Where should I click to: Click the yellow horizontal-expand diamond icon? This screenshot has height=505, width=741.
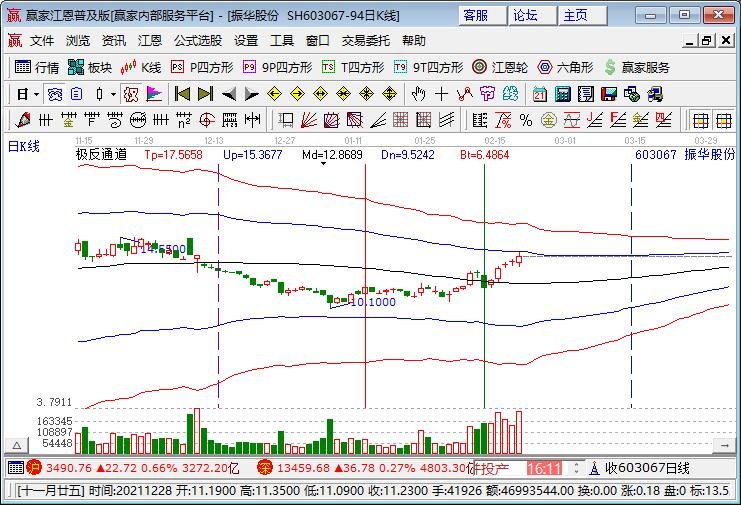pos(320,94)
